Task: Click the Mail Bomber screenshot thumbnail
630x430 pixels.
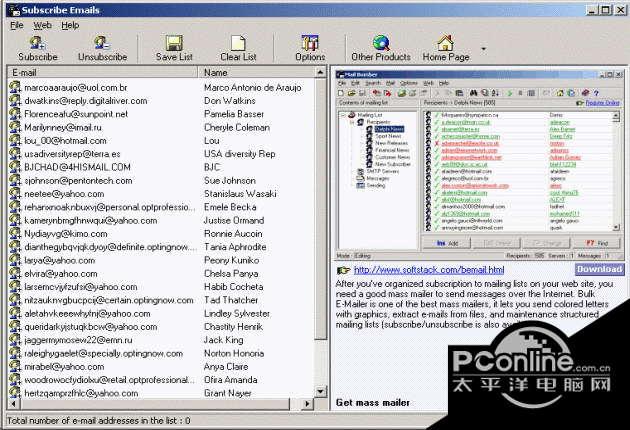Action: 480,165
